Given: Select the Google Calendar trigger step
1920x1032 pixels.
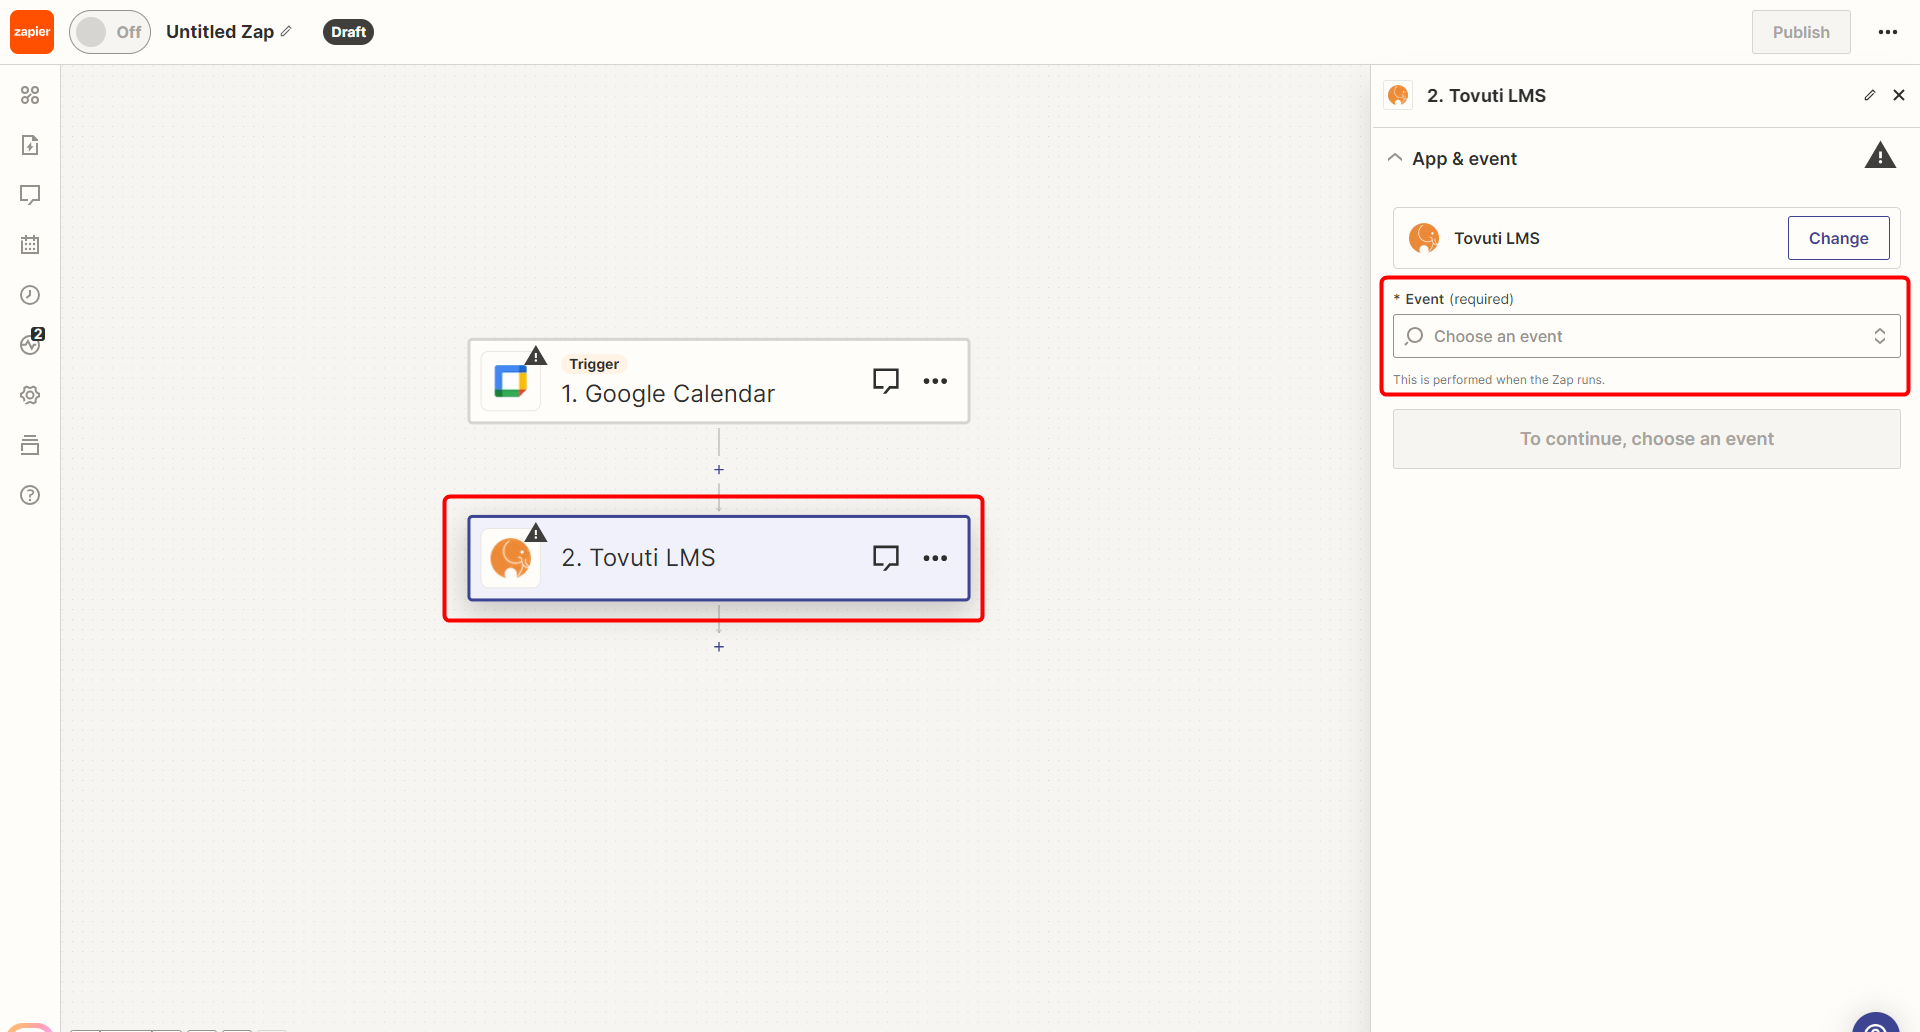Looking at the screenshot, I should tap(718, 381).
